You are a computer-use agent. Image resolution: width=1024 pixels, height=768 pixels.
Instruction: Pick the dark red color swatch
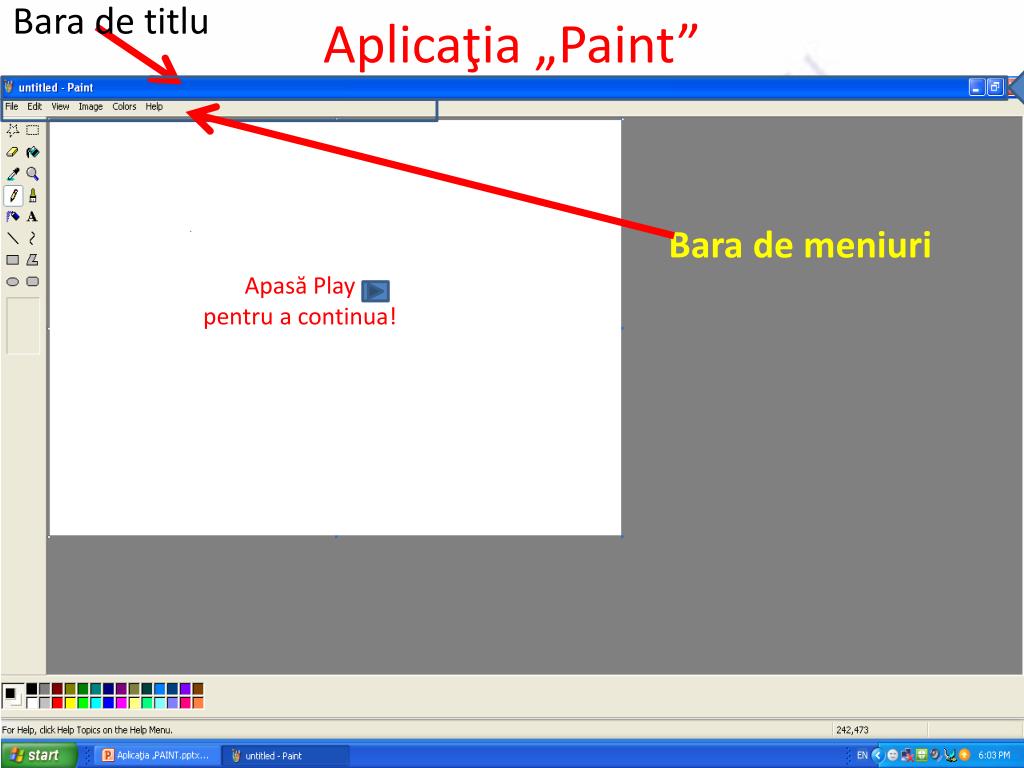[x=57, y=688]
